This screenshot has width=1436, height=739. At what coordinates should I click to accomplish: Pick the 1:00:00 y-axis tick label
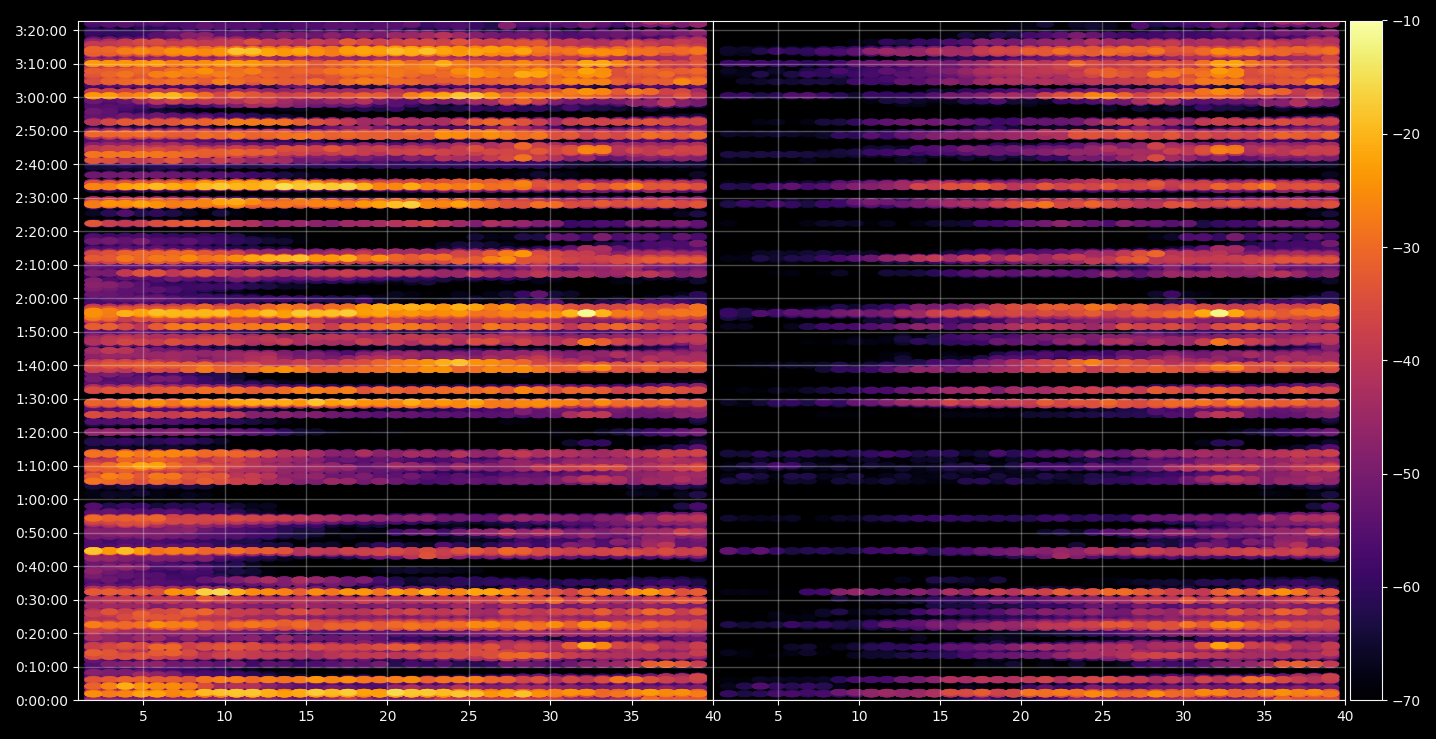(x=41, y=500)
